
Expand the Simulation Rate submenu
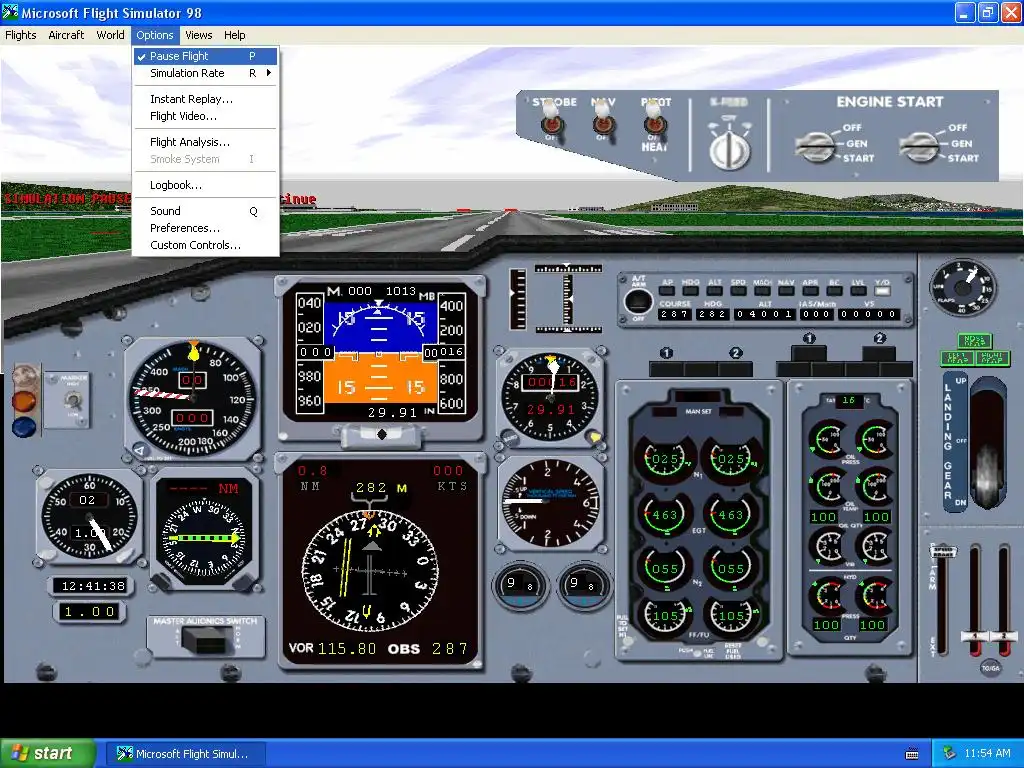click(206, 73)
